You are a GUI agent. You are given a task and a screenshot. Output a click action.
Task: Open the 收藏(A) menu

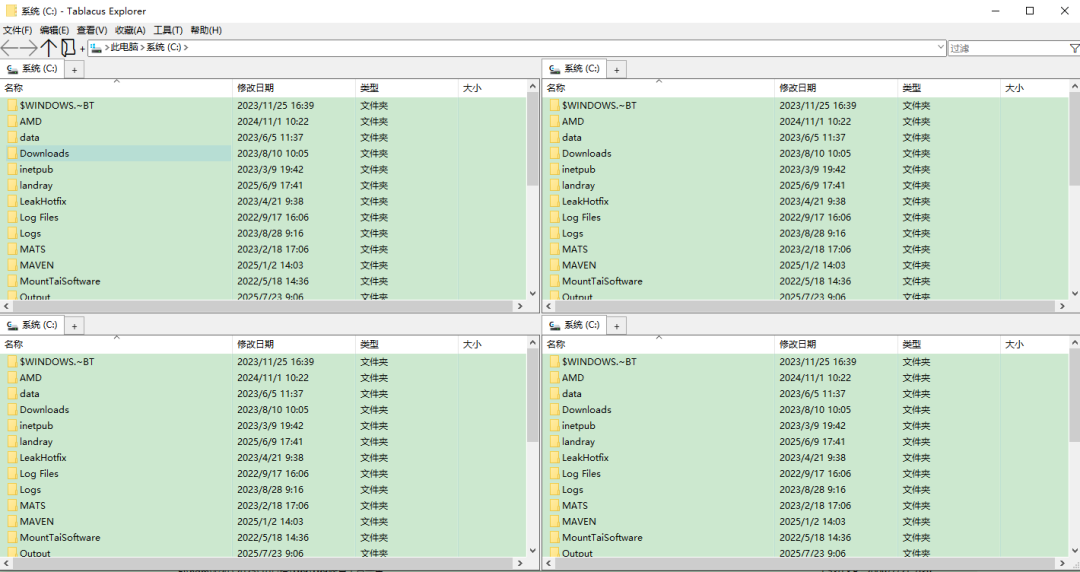130,30
